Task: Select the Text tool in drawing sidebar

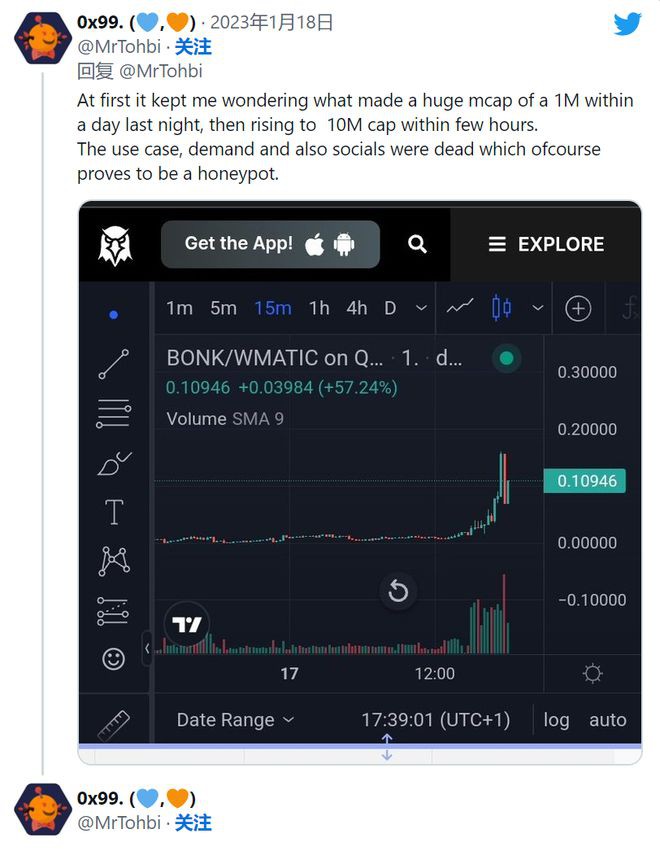Action: [x=113, y=511]
